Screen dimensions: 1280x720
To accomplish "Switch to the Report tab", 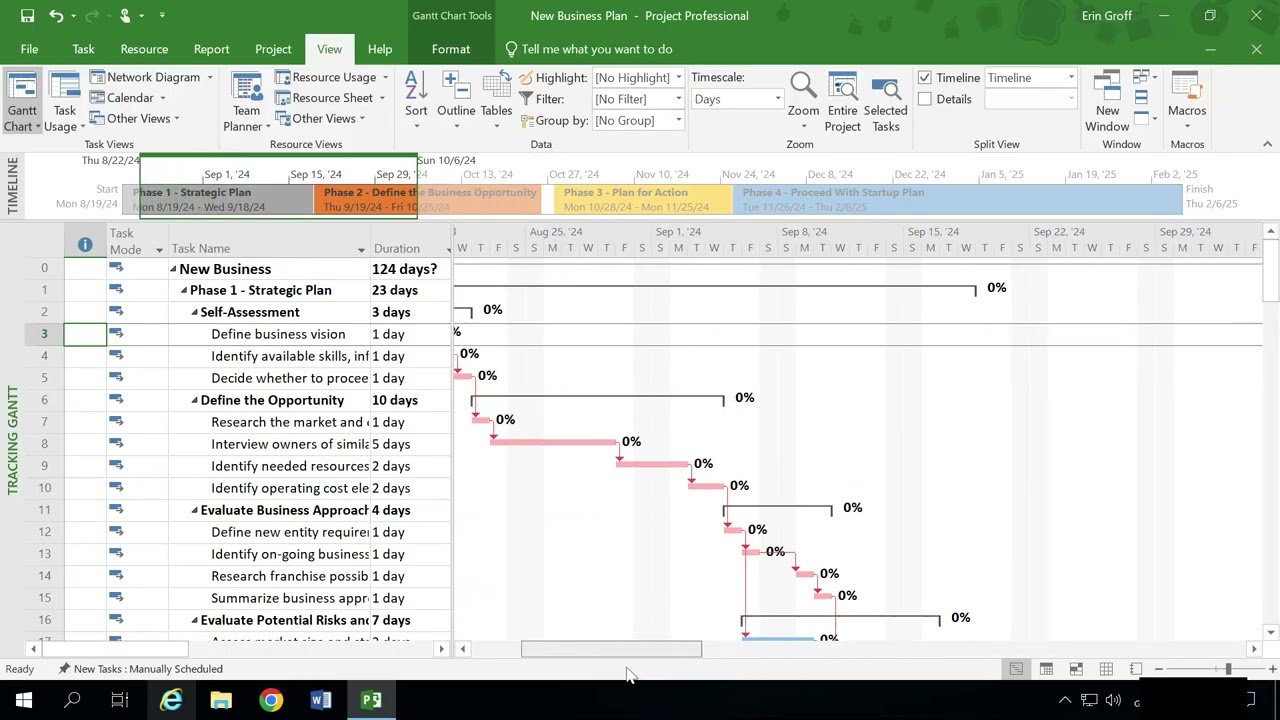I will 211,49.
